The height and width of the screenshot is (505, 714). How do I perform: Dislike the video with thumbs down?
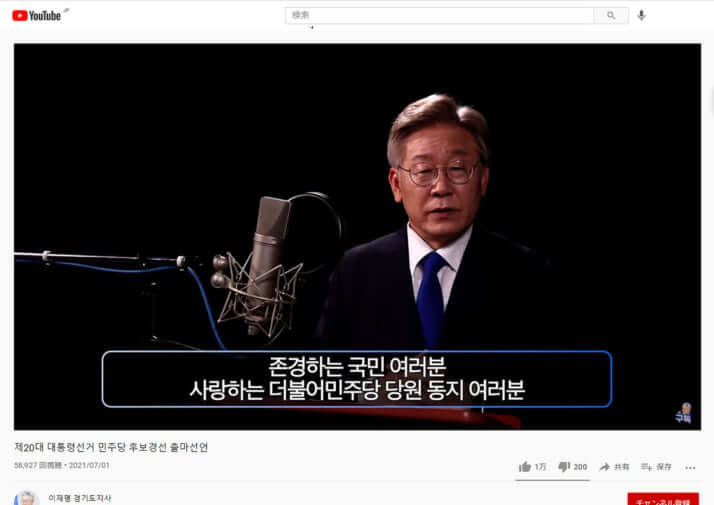click(563, 467)
